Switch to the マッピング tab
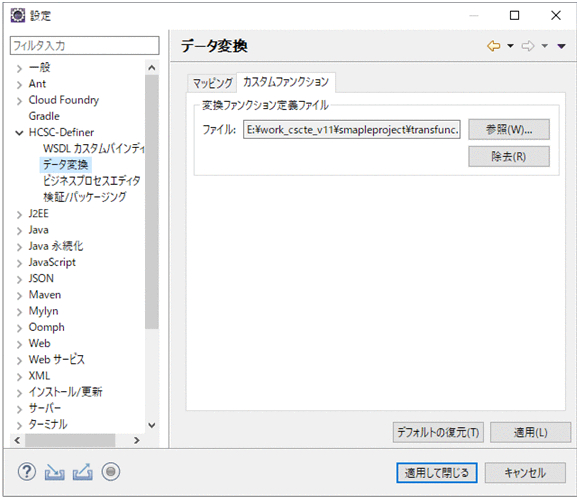Image resolution: width=580 pixels, height=500 pixels. (212, 83)
